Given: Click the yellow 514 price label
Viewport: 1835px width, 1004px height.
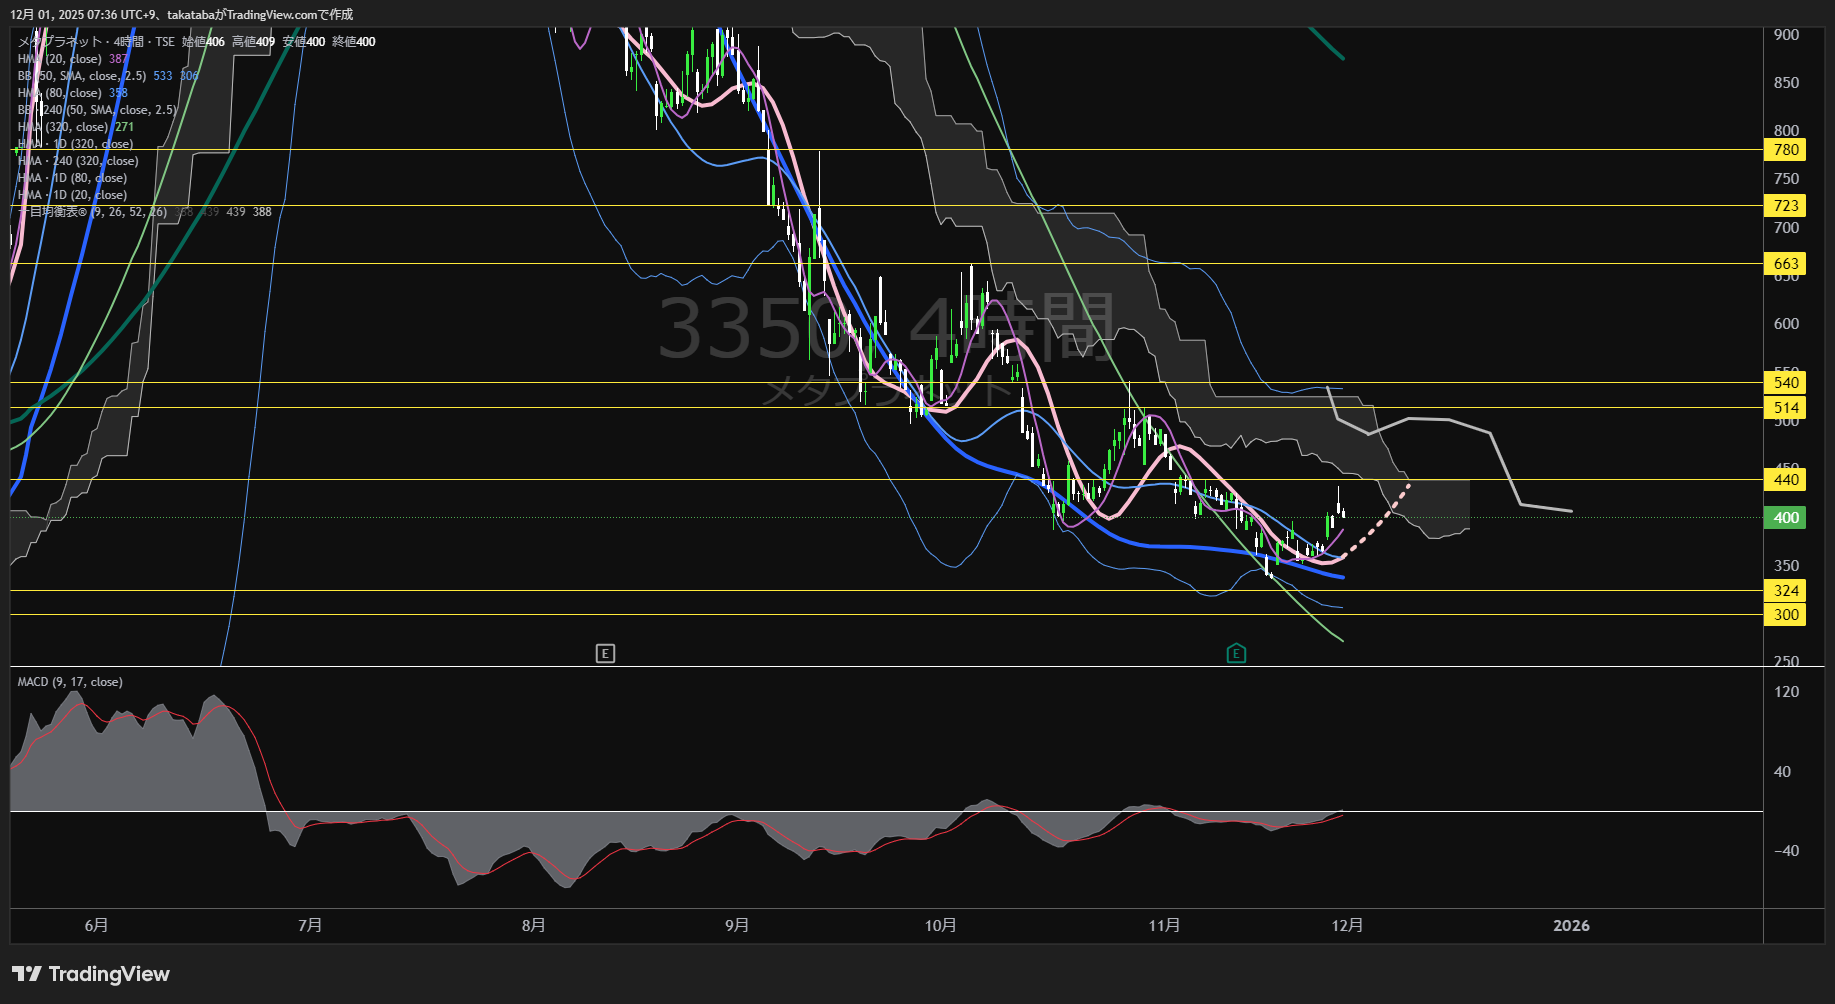Looking at the screenshot, I should [x=1785, y=408].
